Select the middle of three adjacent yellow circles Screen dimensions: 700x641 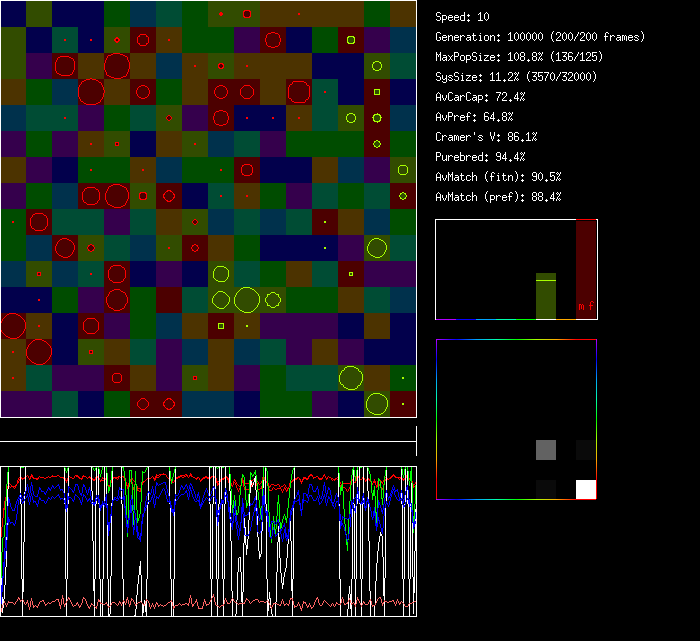point(247,299)
